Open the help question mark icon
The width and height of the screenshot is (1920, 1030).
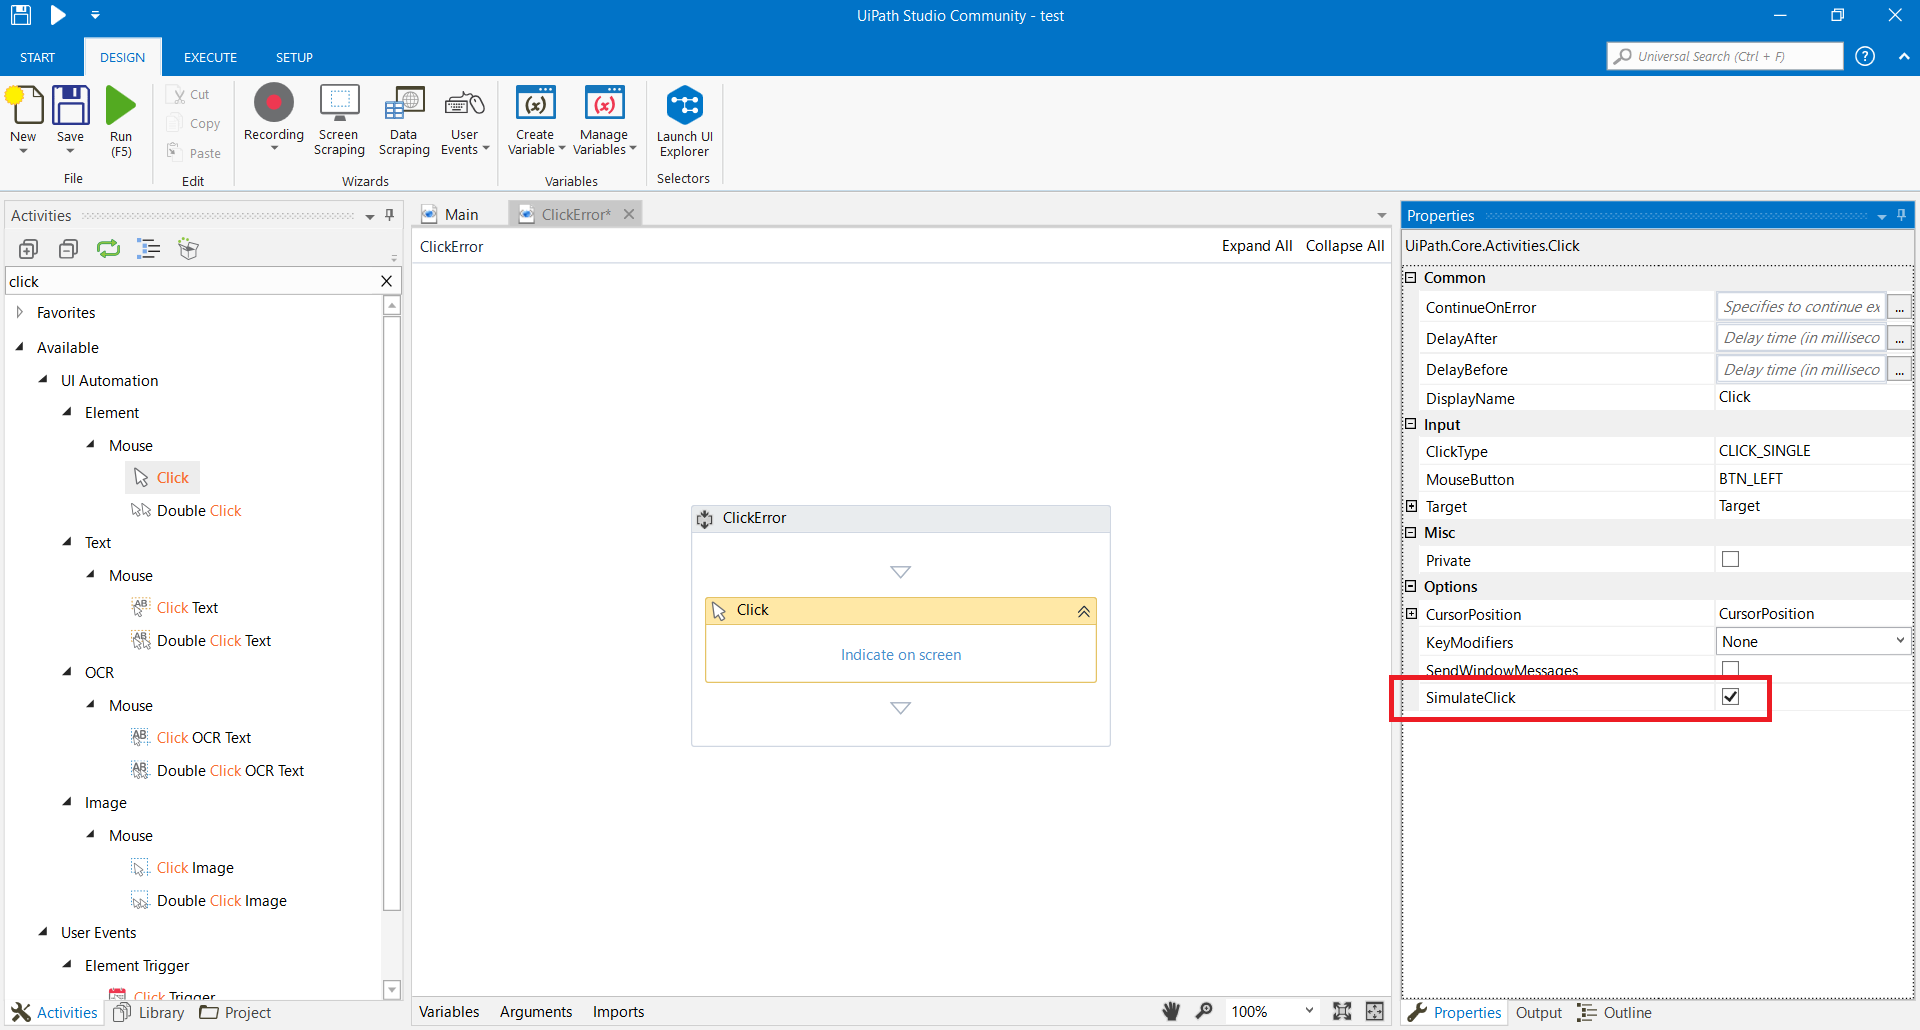(1865, 56)
